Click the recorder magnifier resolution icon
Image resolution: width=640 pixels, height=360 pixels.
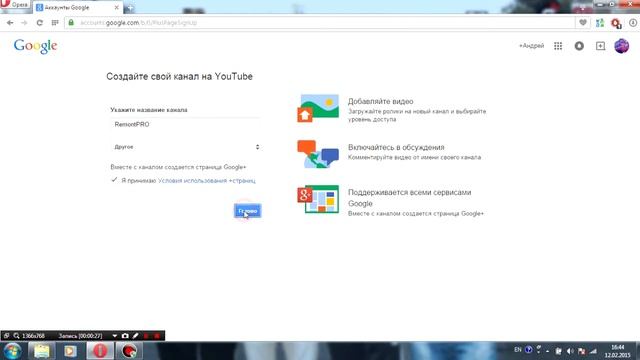pyautogui.click(x=16, y=336)
